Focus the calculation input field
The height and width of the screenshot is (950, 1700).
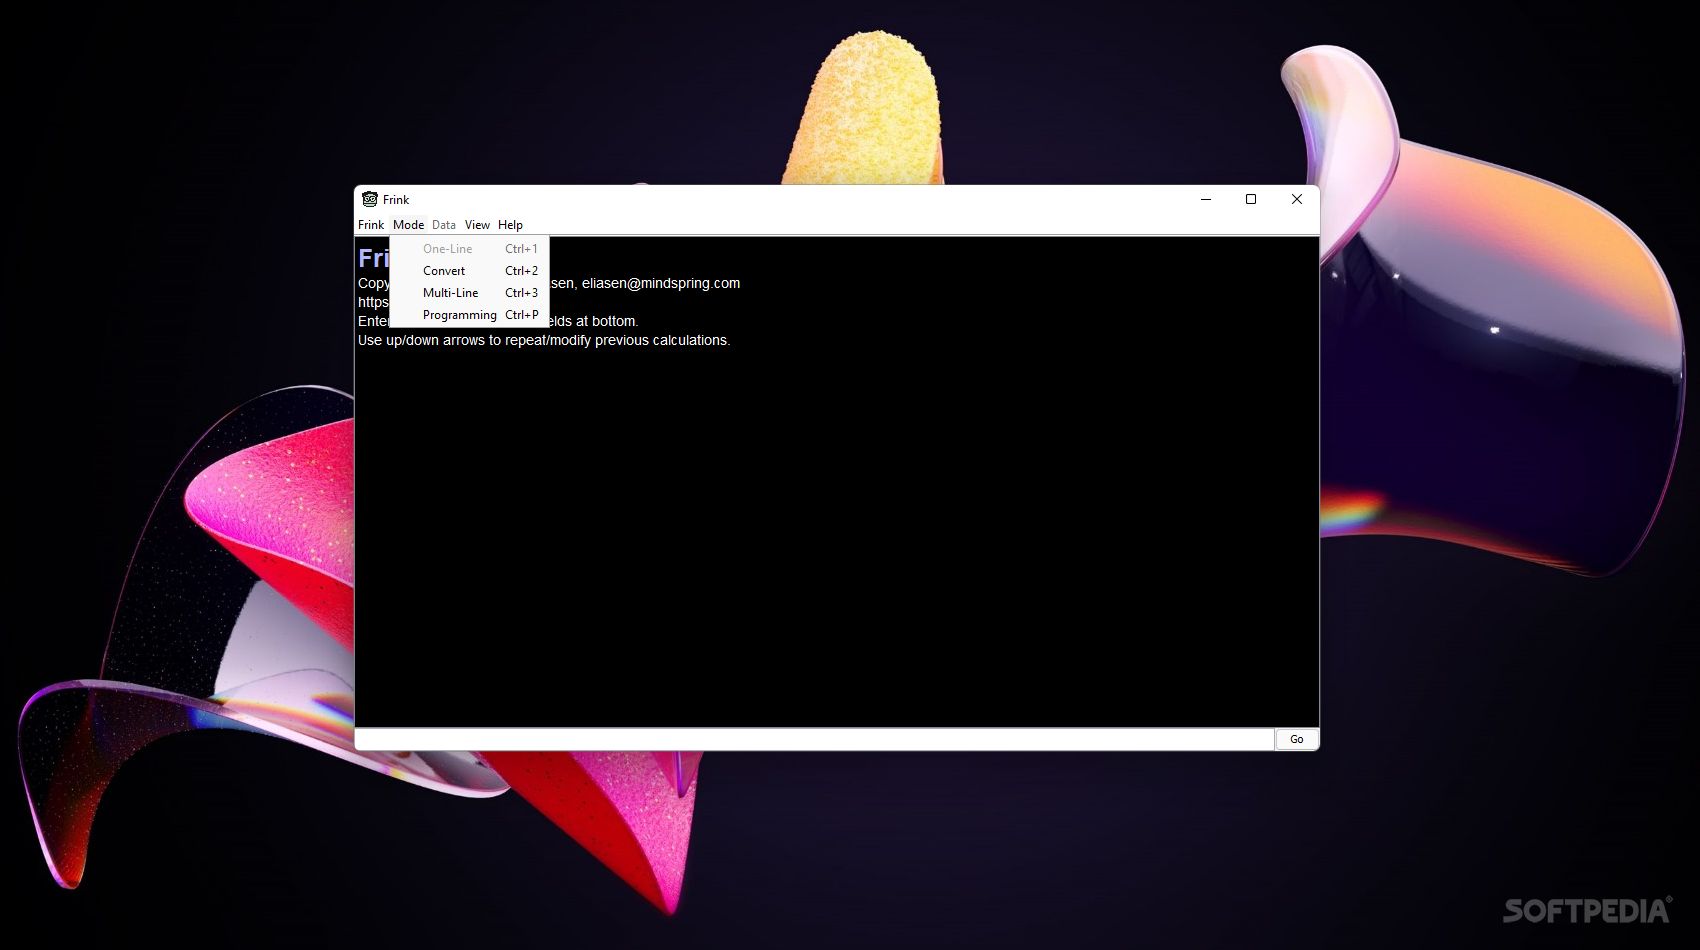814,739
